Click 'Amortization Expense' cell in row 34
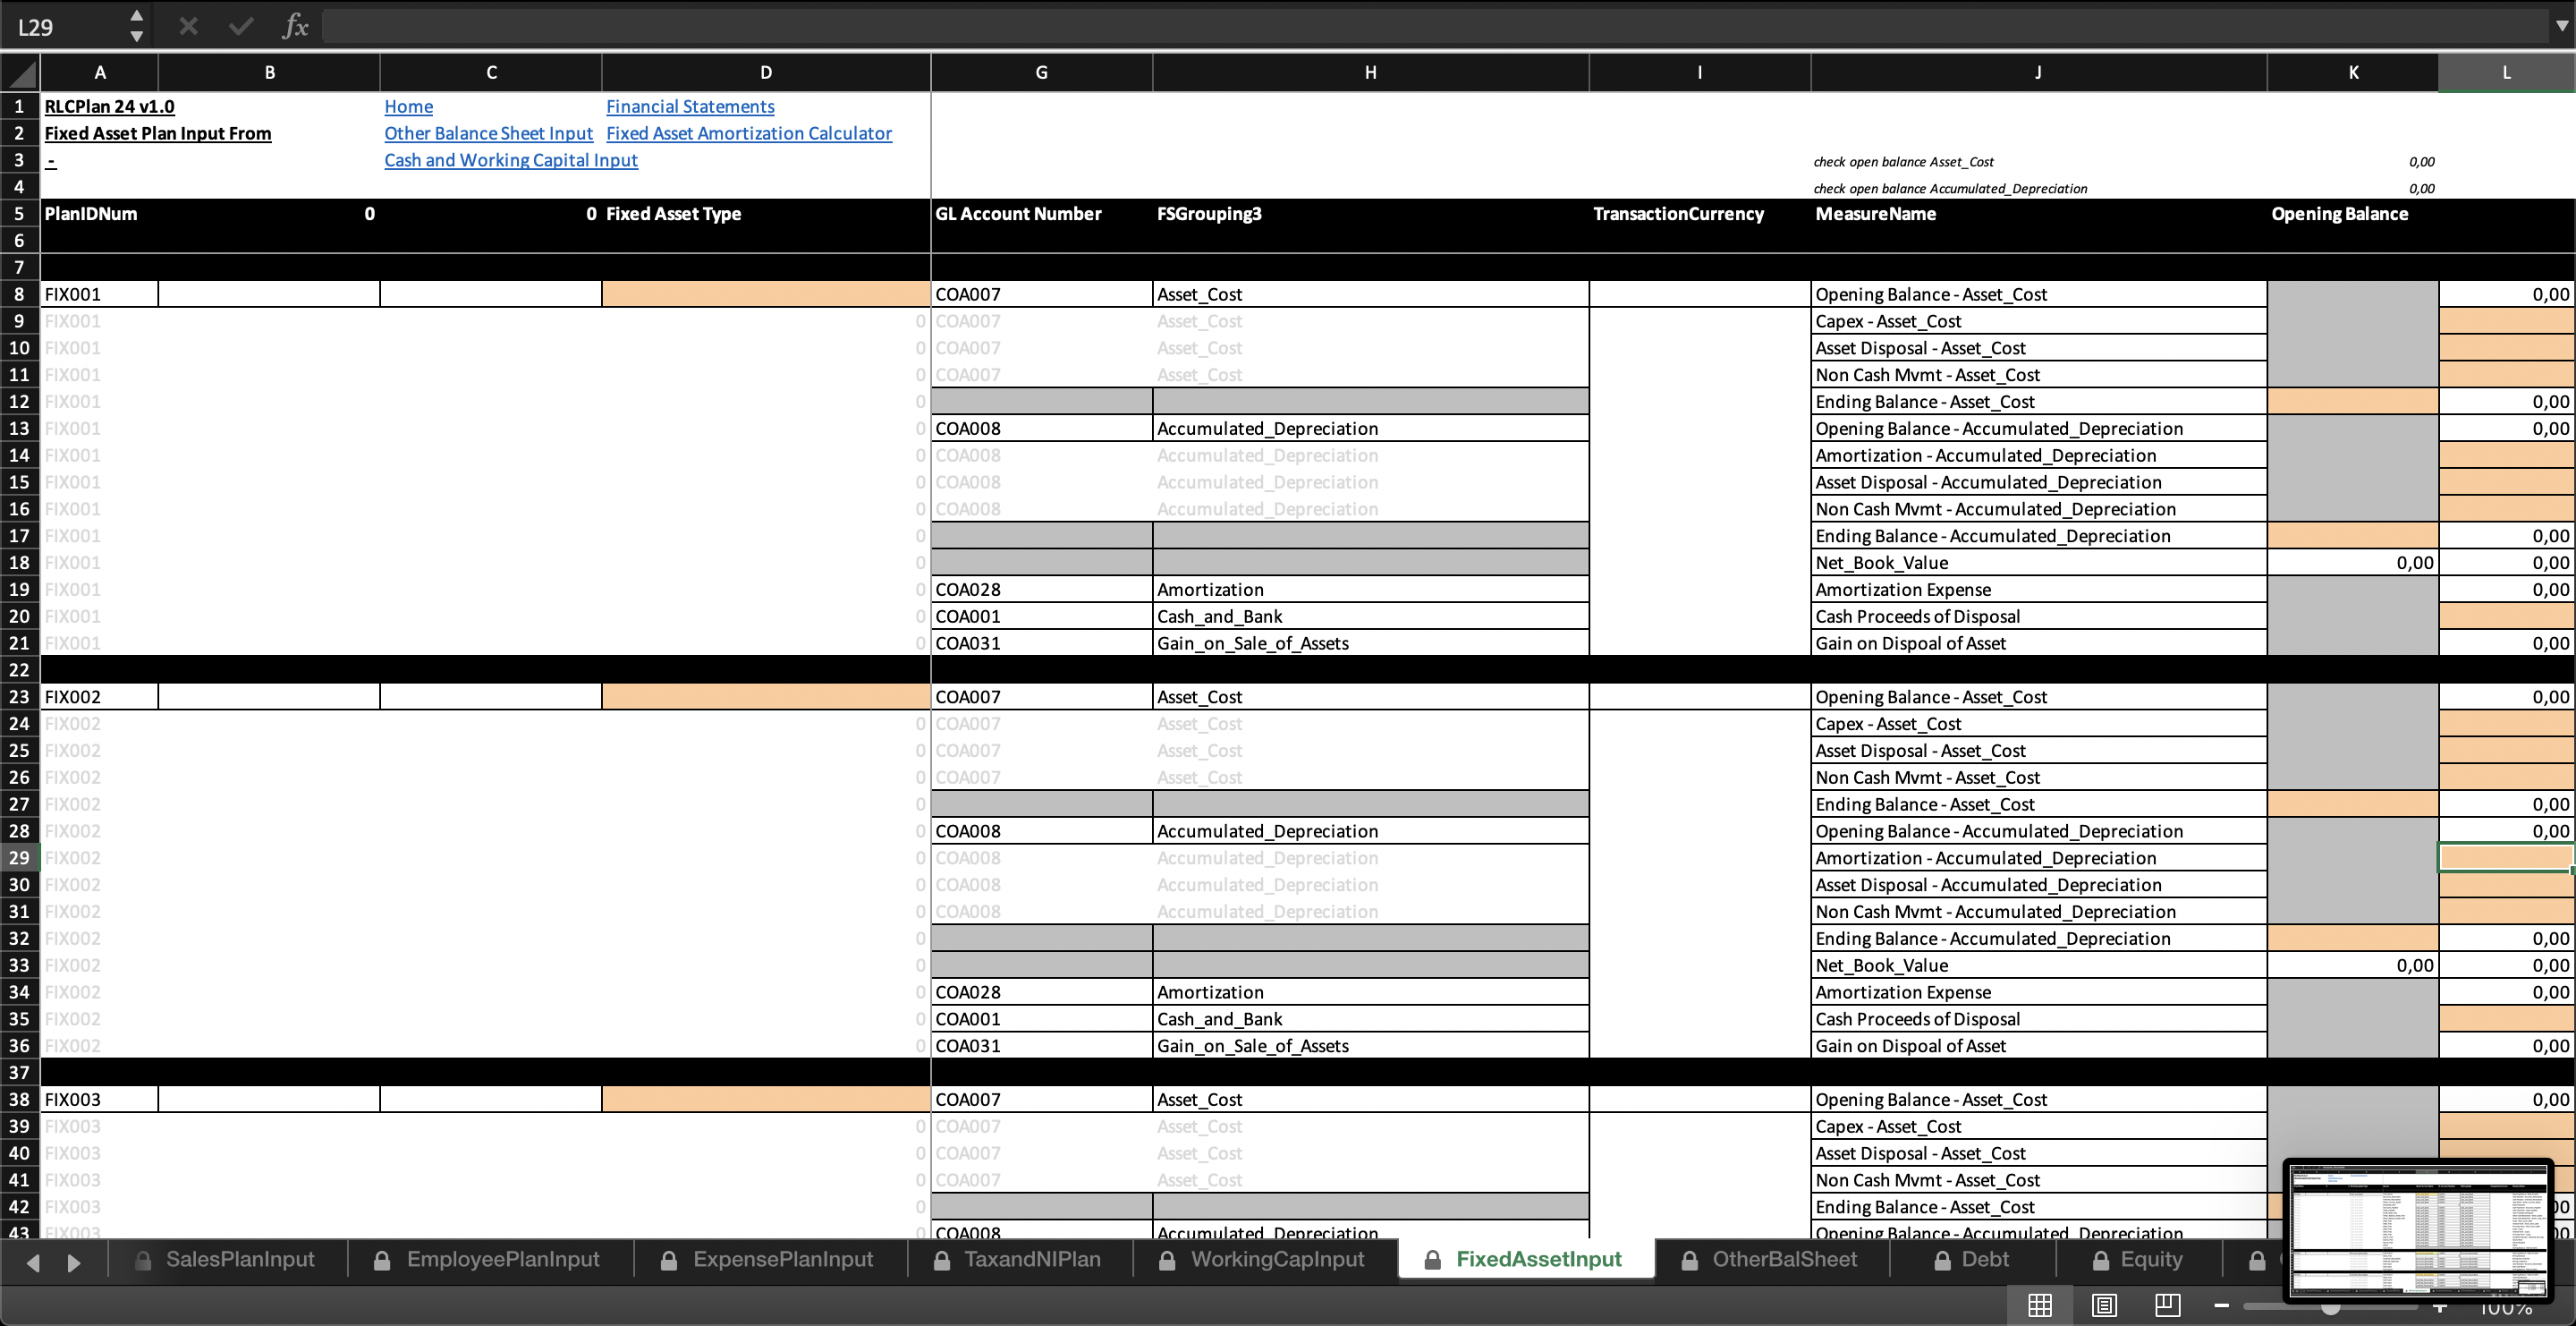2576x1326 pixels. [x=2038, y=992]
